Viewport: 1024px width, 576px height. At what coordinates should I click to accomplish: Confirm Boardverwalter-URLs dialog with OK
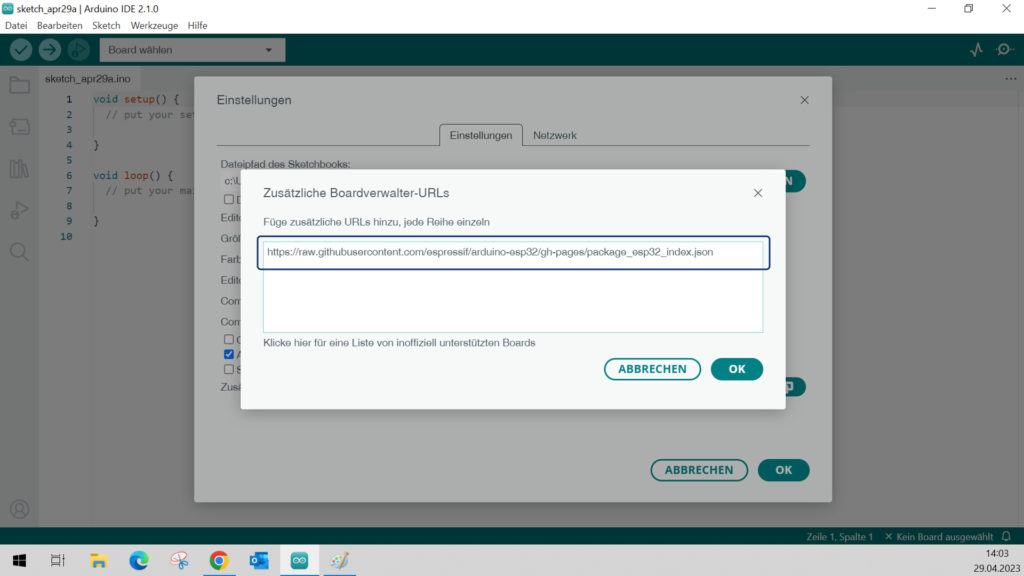pos(736,369)
